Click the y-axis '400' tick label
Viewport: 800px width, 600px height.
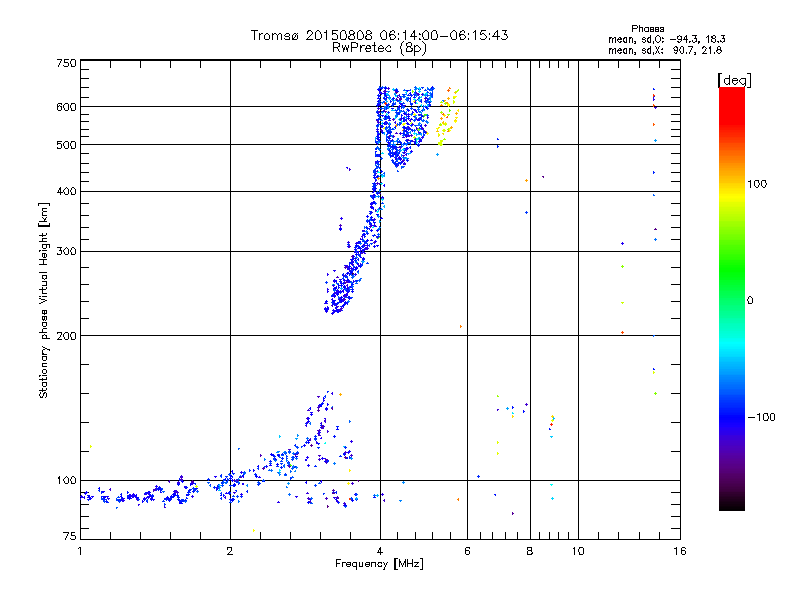pyautogui.click(x=66, y=192)
